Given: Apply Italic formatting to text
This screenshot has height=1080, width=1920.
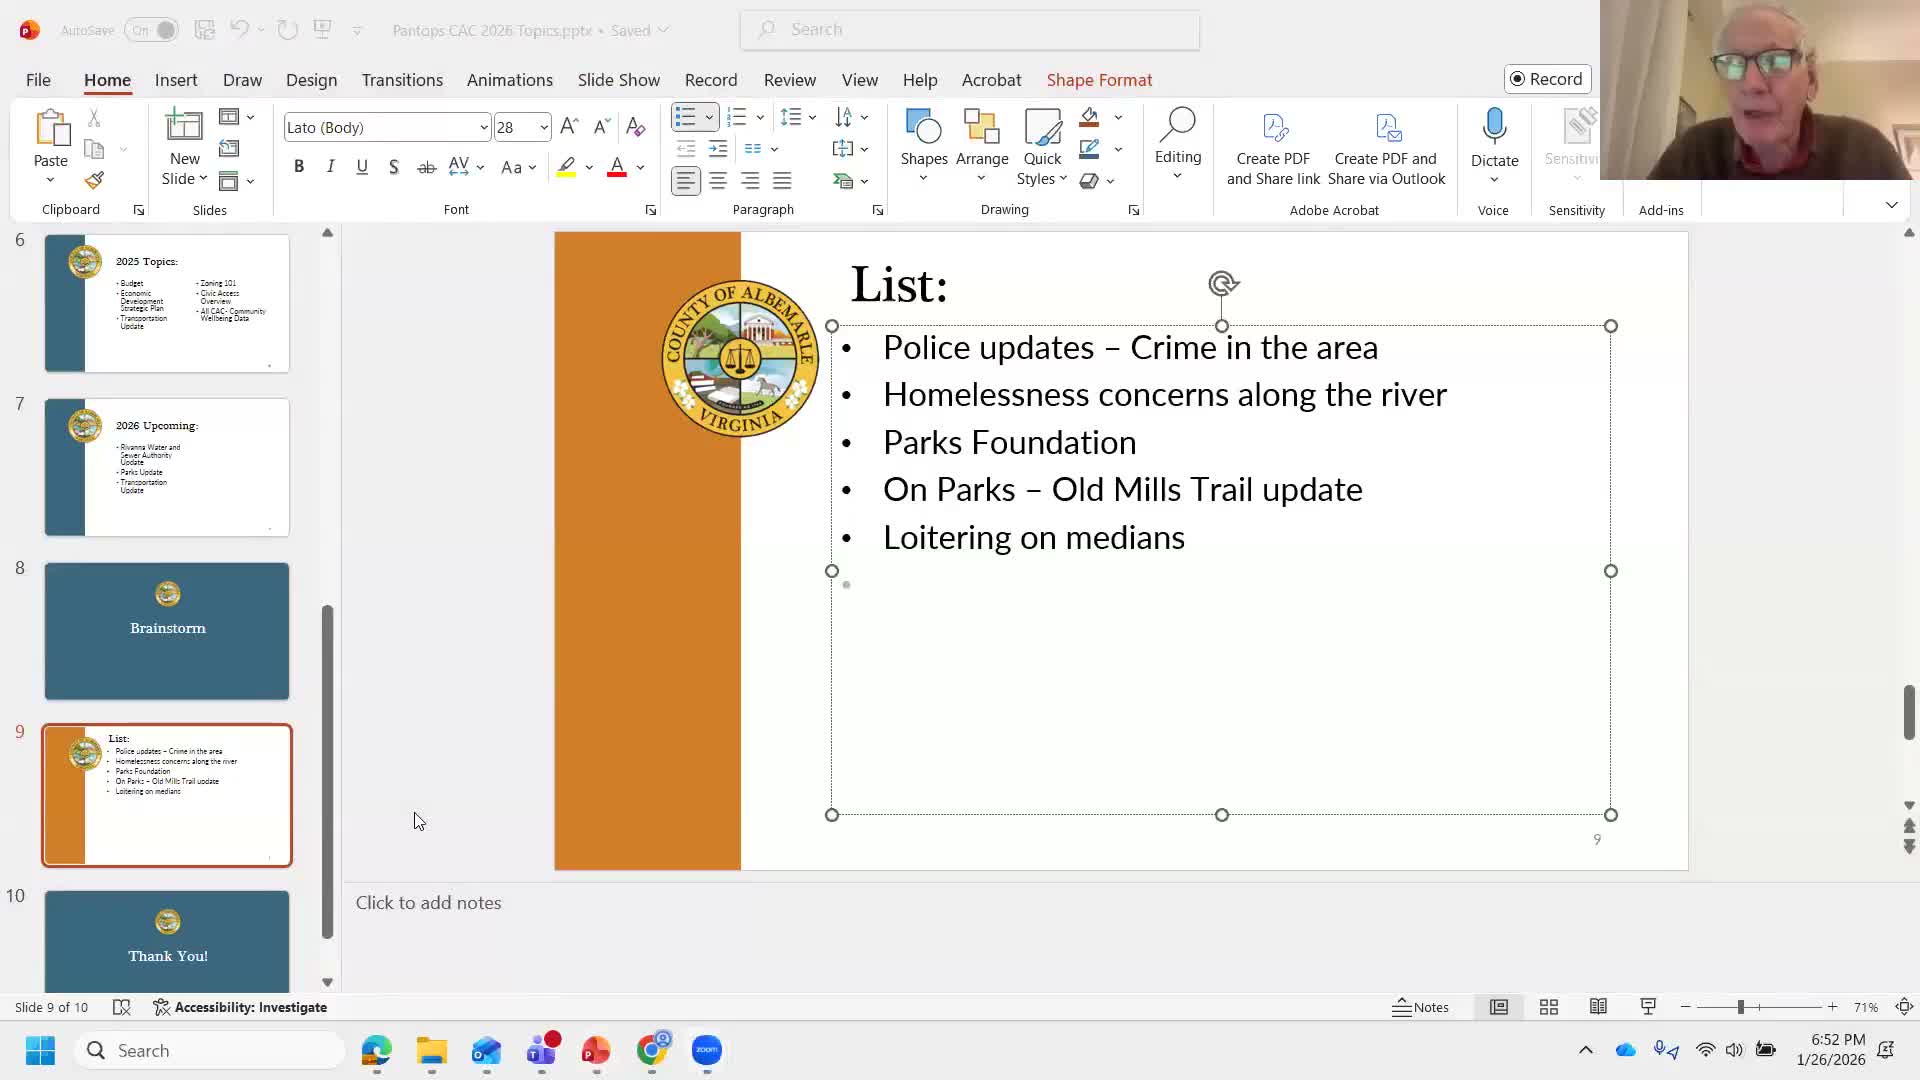Looking at the screenshot, I should (330, 166).
